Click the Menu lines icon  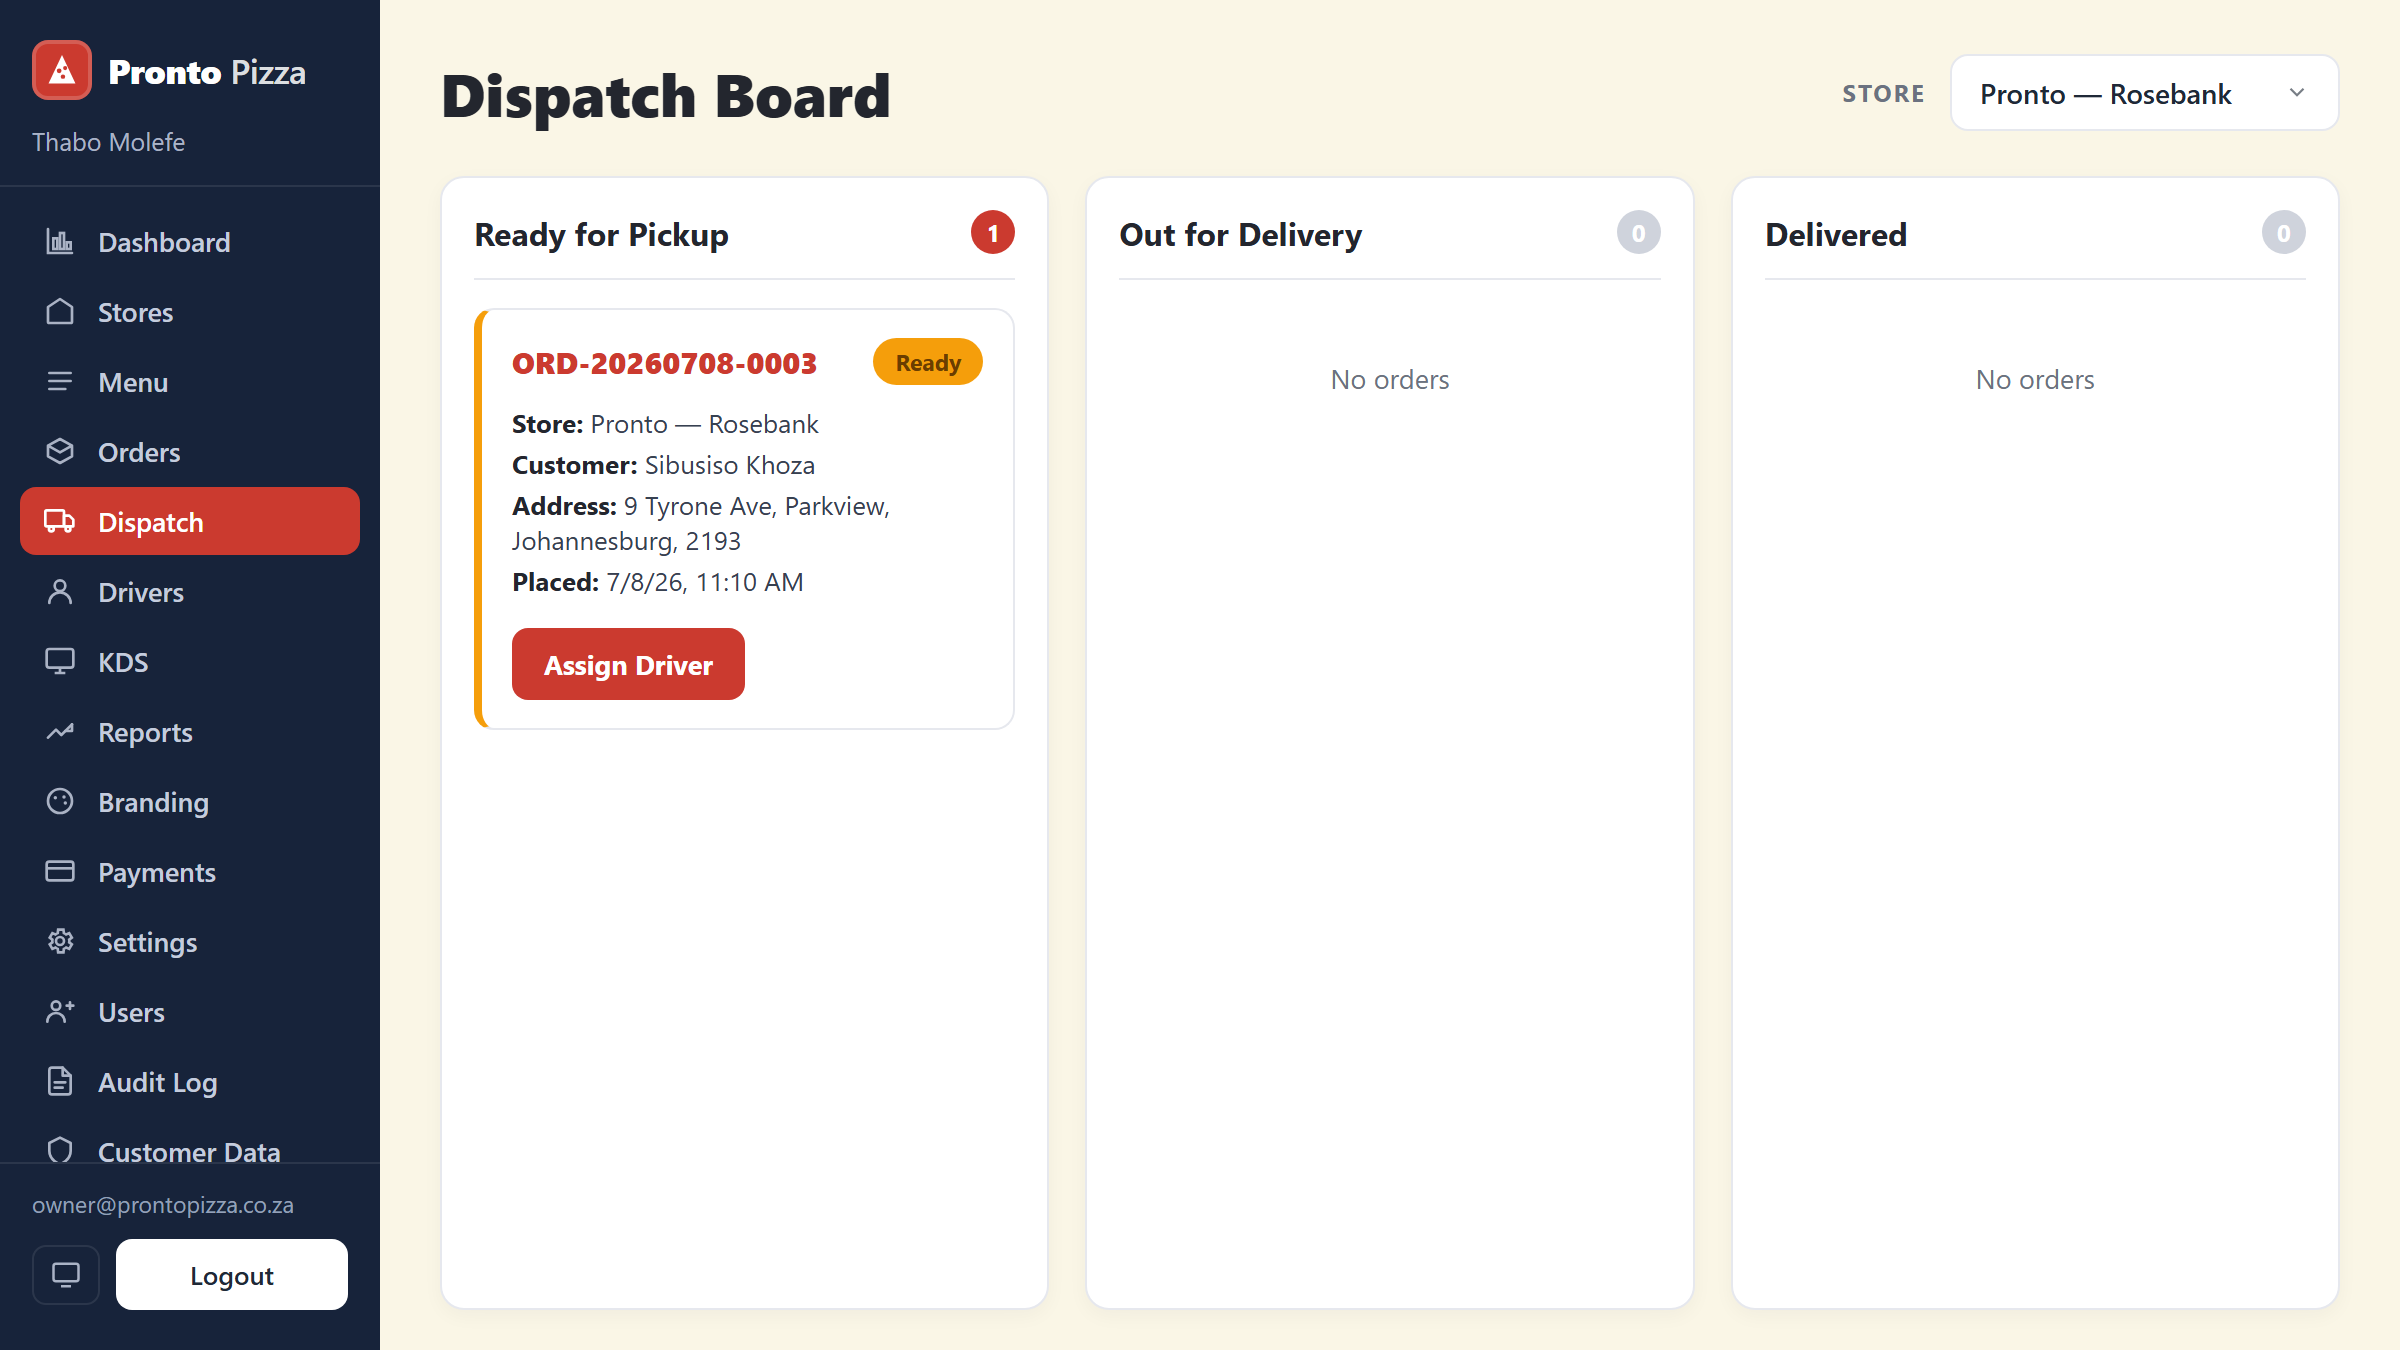pos(60,382)
